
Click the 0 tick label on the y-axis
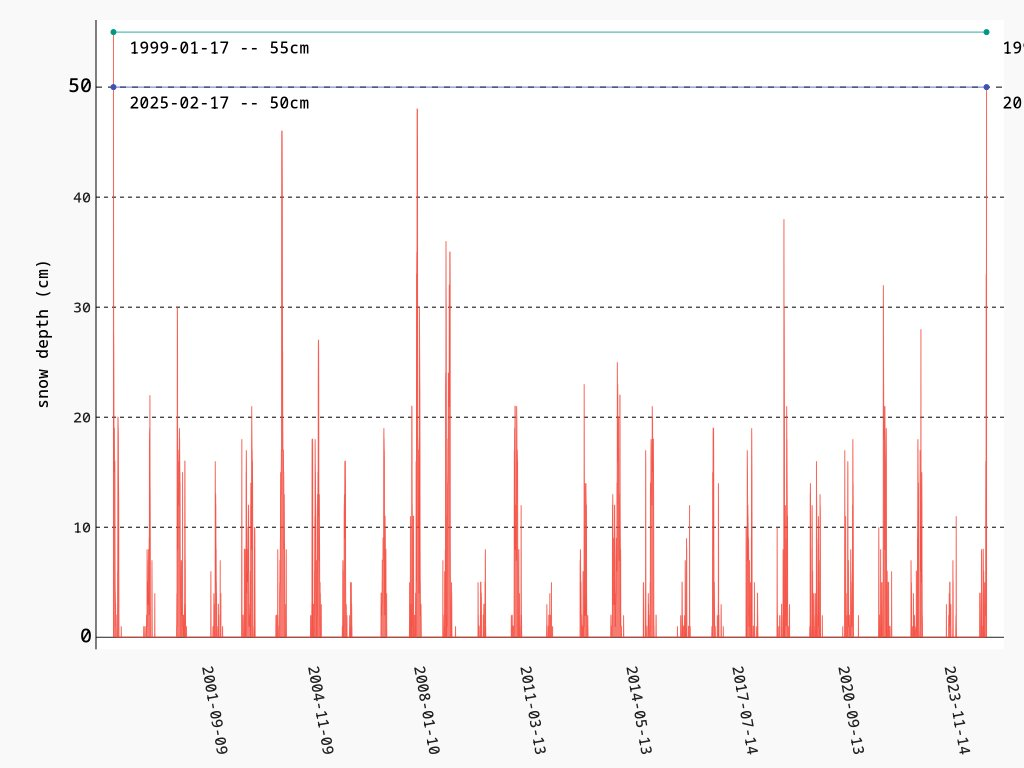coord(86,637)
